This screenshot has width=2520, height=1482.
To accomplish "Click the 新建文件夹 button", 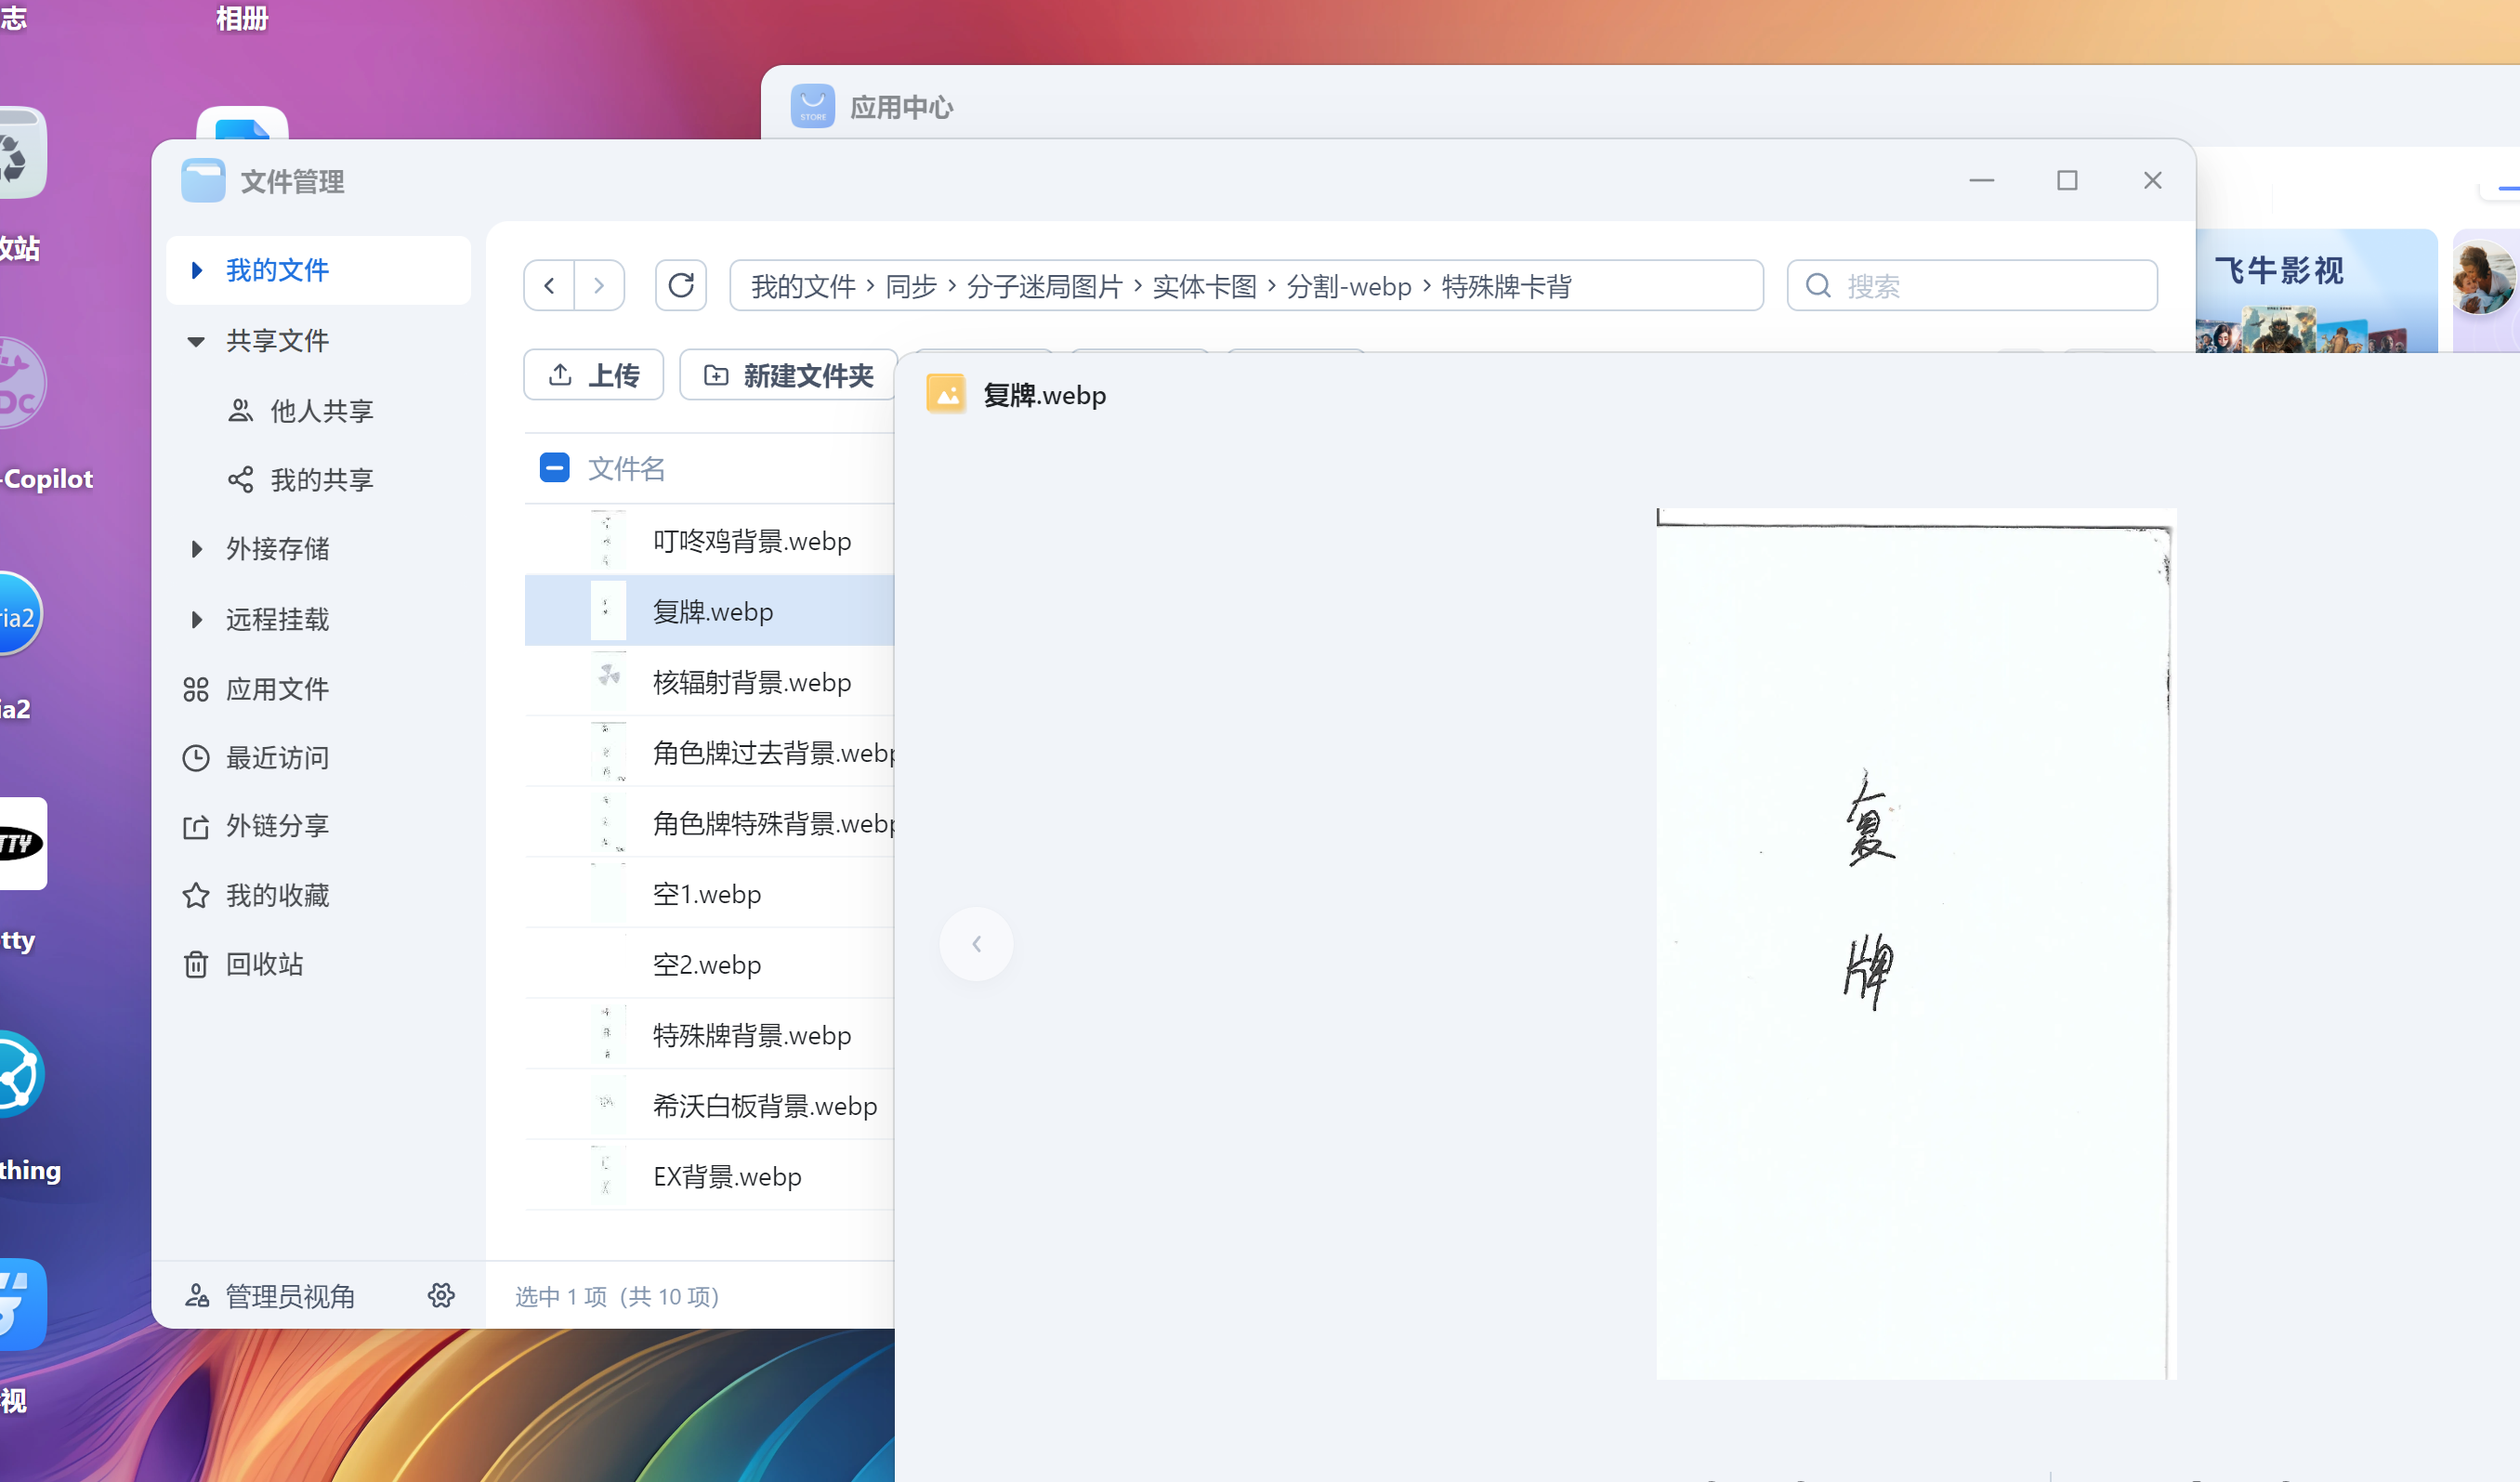I will [x=788, y=375].
